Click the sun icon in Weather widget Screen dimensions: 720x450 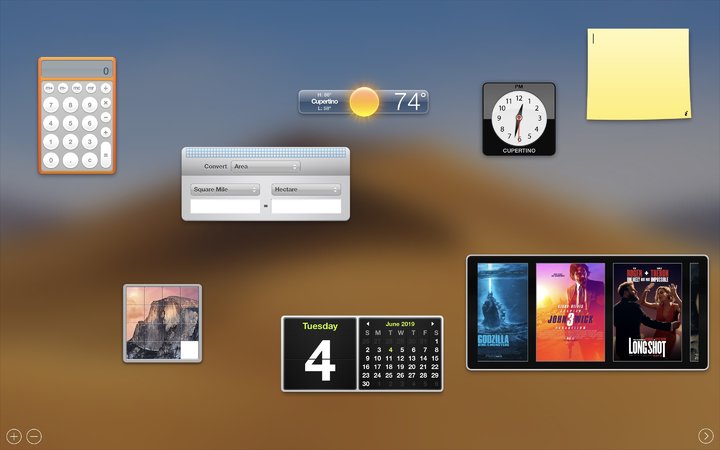point(364,101)
